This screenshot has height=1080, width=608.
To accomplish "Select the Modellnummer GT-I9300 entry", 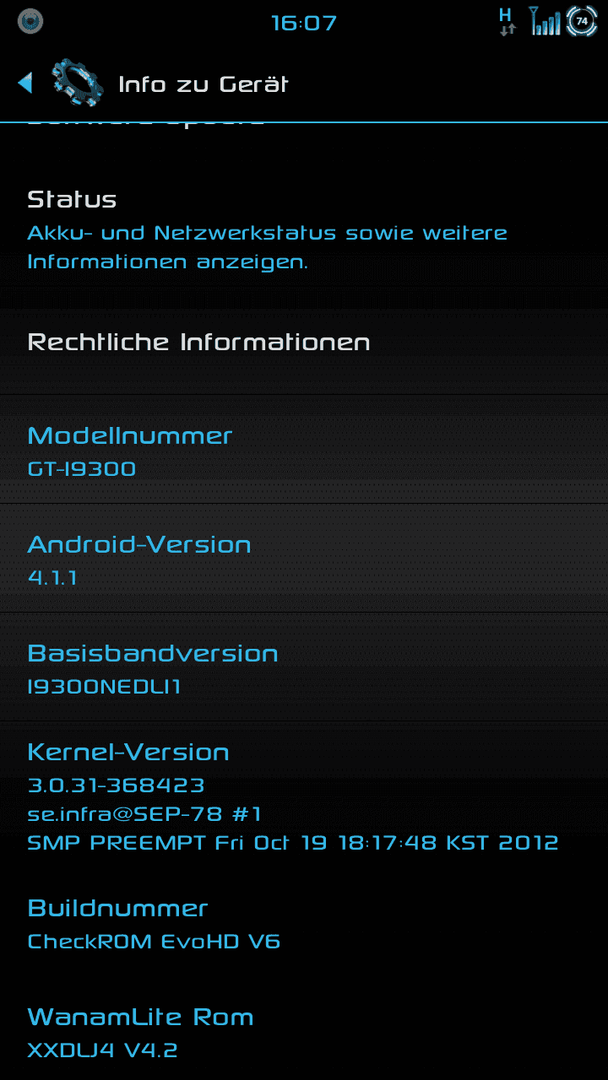I will coord(304,450).
